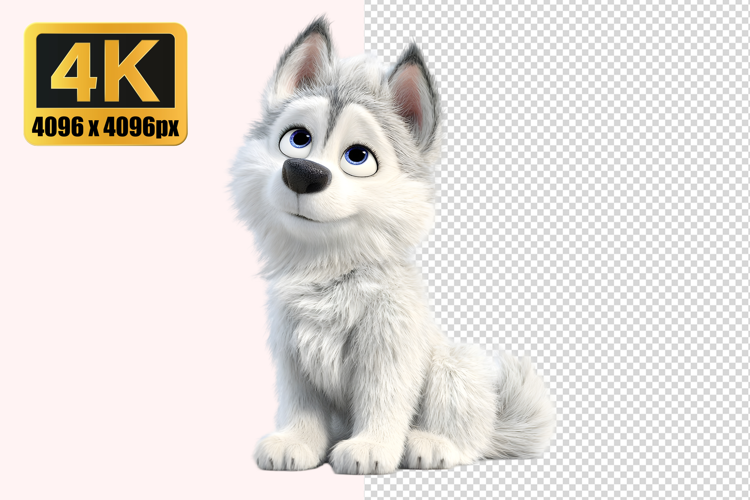Click the puppy's front right paw
Viewport: 750px width, 500px height.
[x=362, y=456]
